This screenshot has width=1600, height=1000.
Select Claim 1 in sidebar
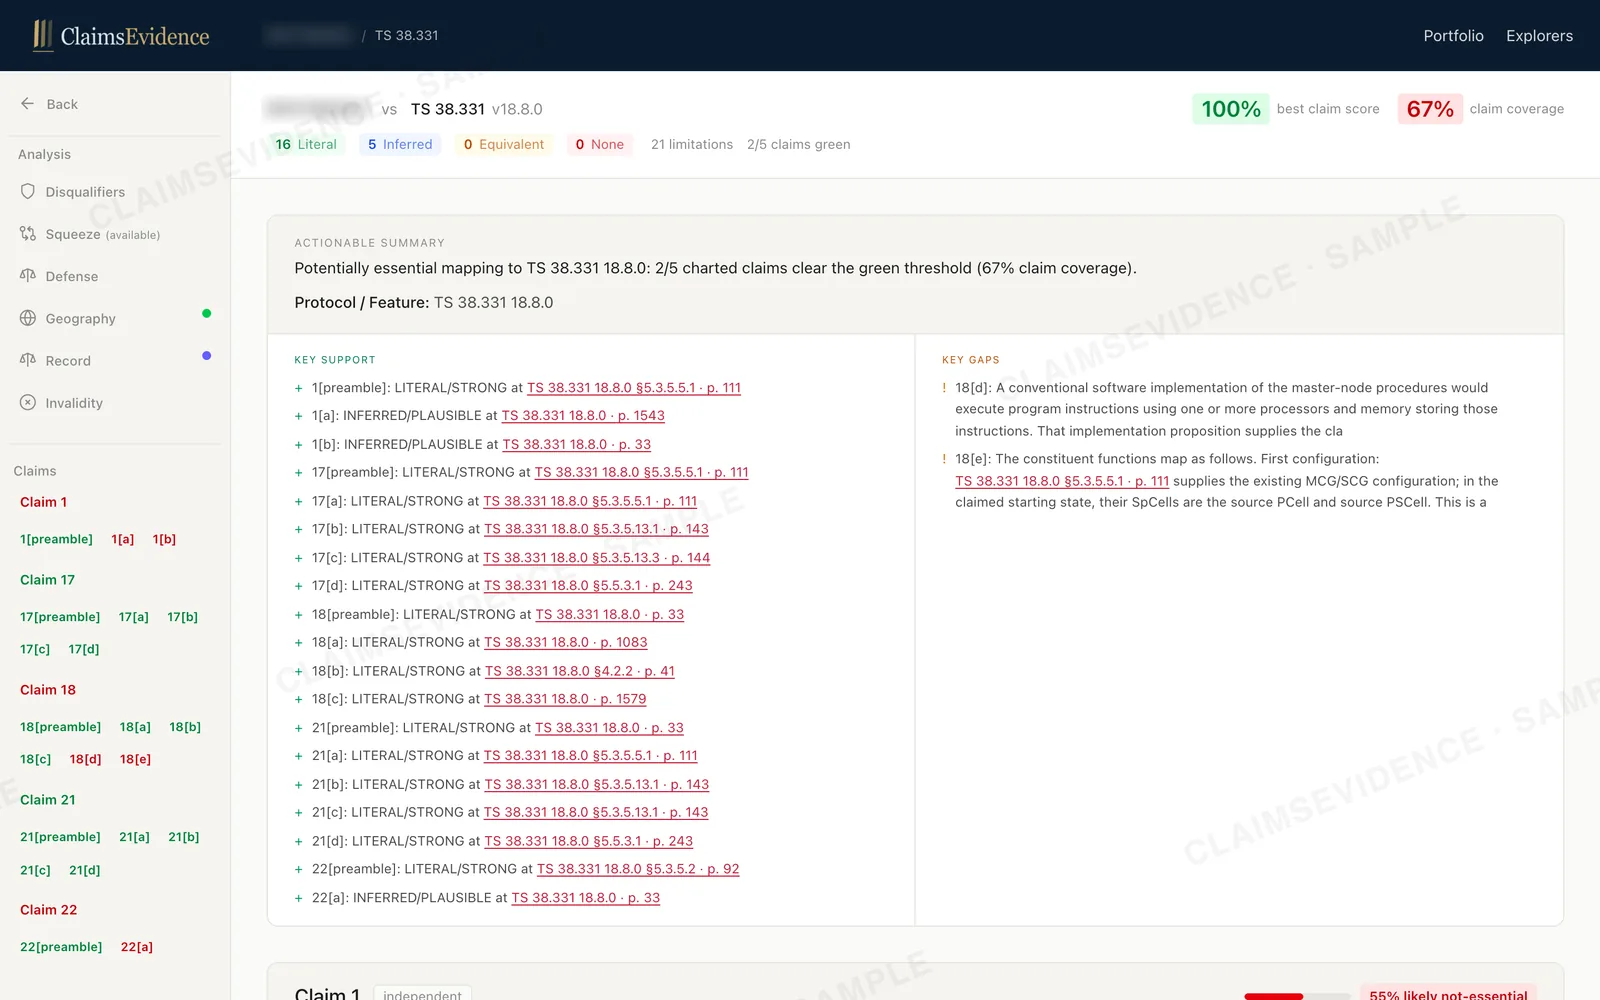point(43,502)
